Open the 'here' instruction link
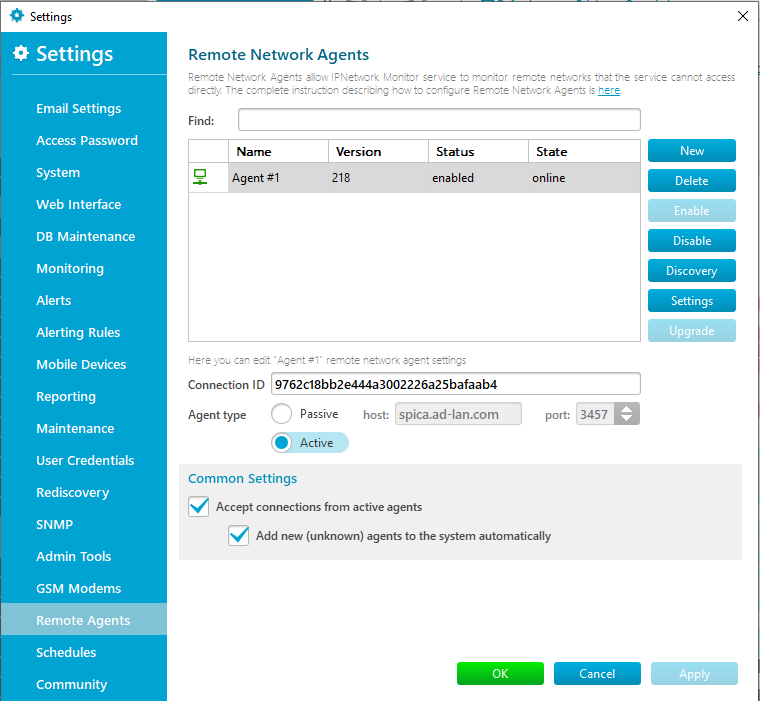This screenshot has height=701, width=760. click(x=609, y=90)
